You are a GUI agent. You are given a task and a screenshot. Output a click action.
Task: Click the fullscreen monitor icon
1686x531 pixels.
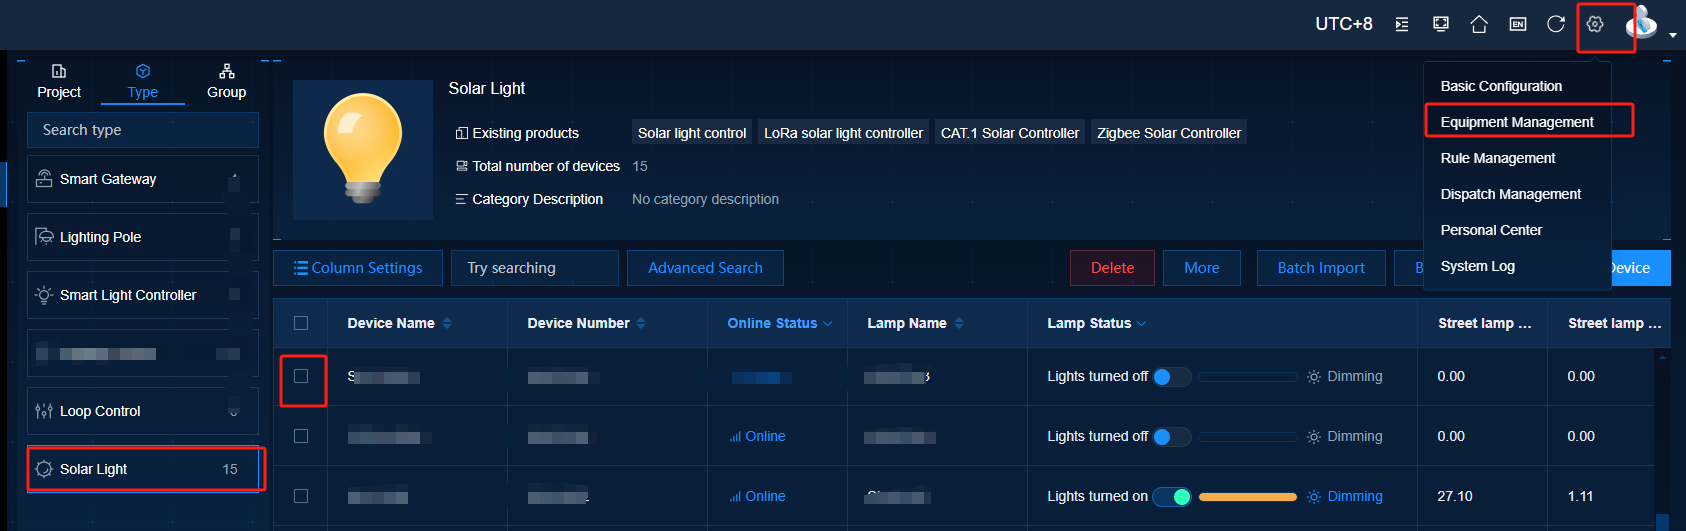(x=1441, y=24)
